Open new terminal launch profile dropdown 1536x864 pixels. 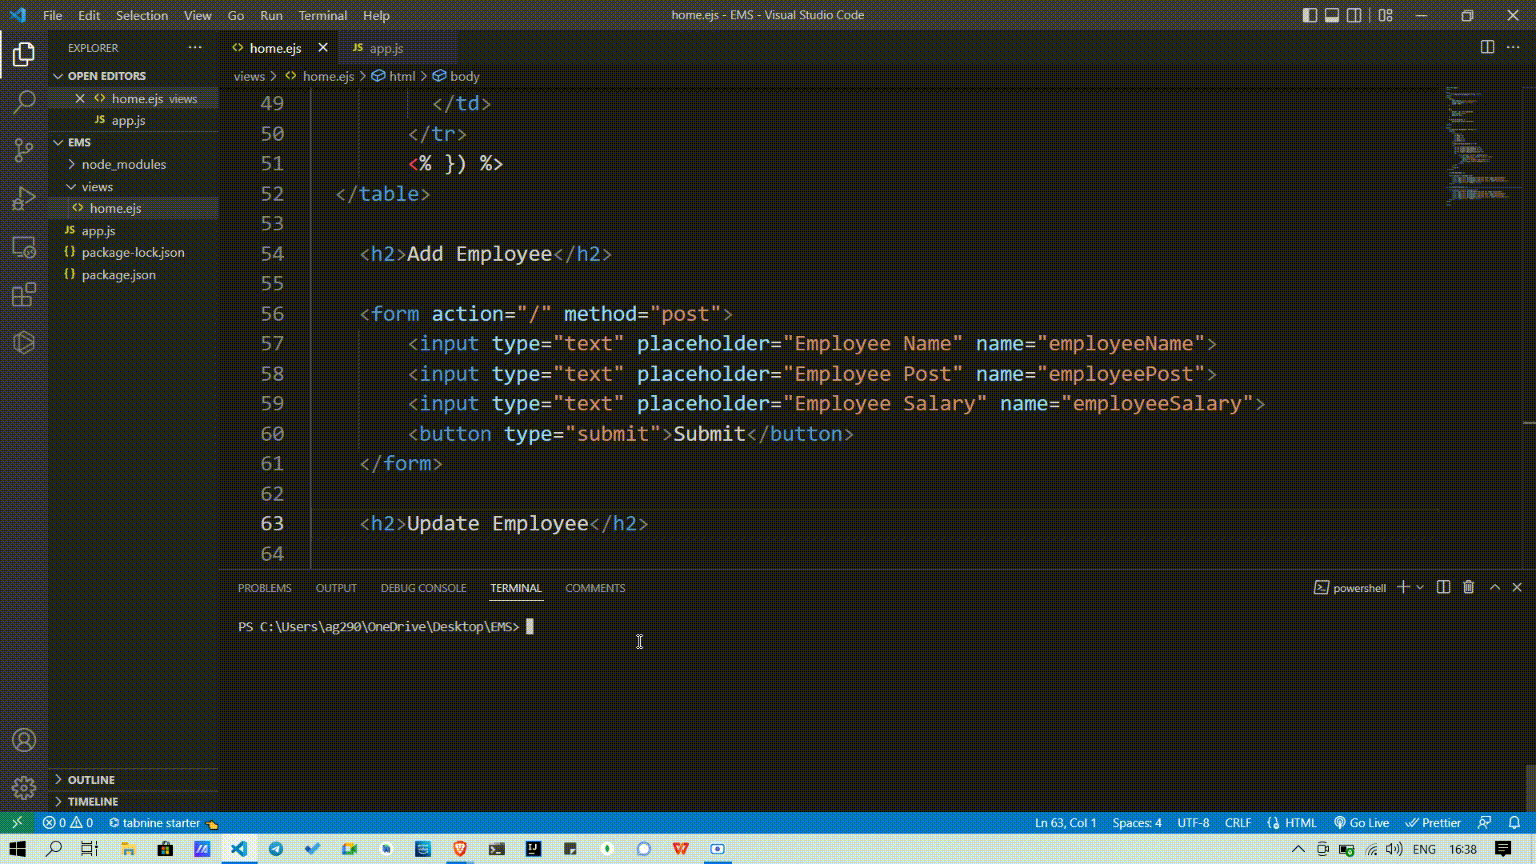click(x=1420, y=587)
